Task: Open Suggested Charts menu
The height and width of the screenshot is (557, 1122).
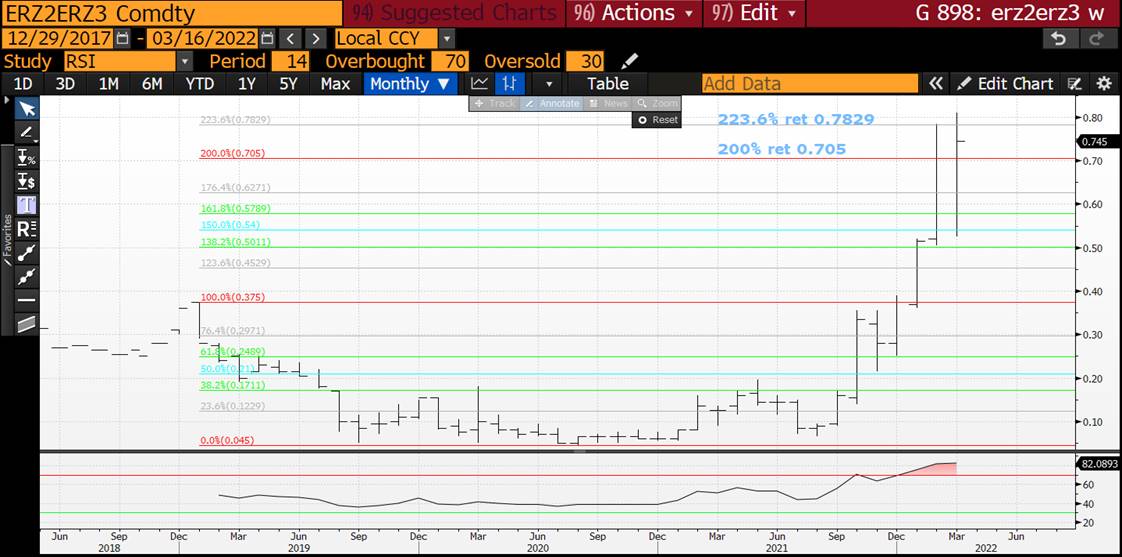Action: point(454,13)
